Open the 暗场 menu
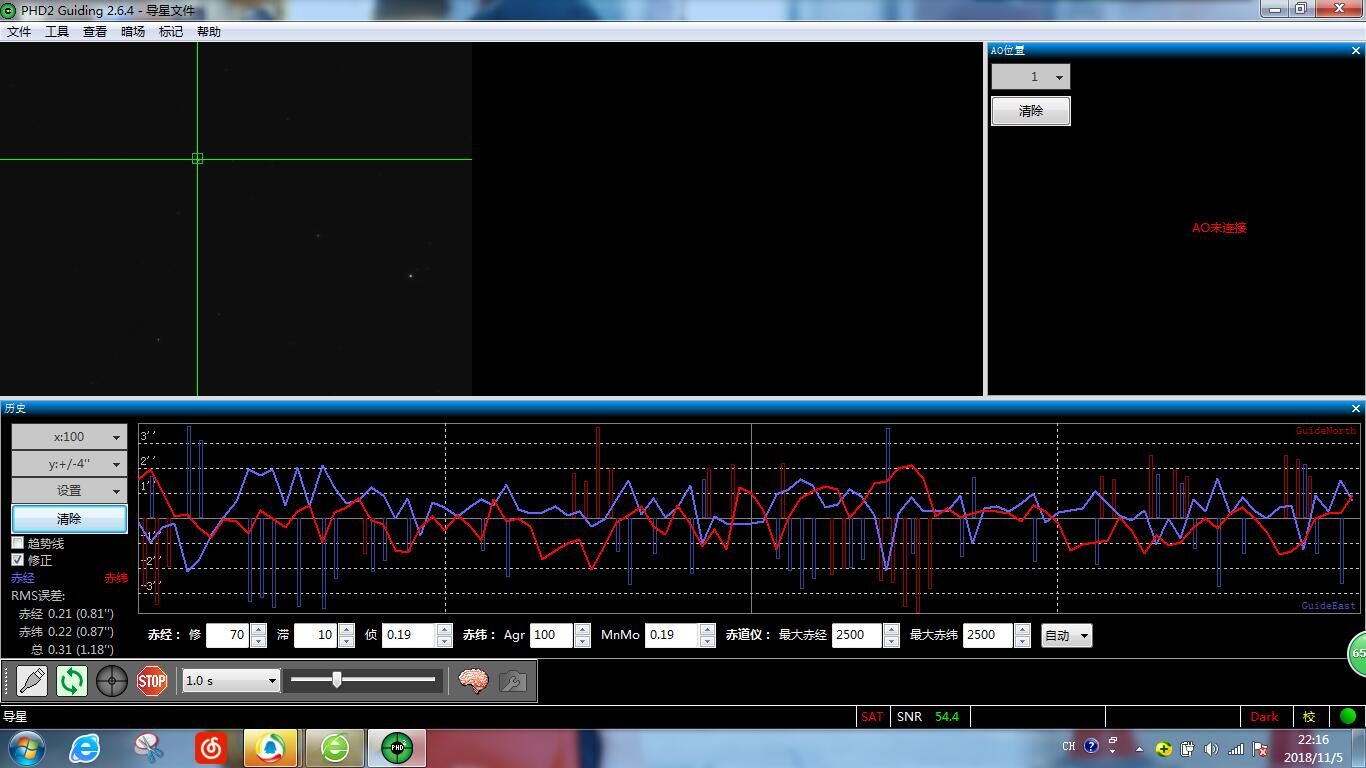The image size is (1366, 768). (x=133, y=32)
